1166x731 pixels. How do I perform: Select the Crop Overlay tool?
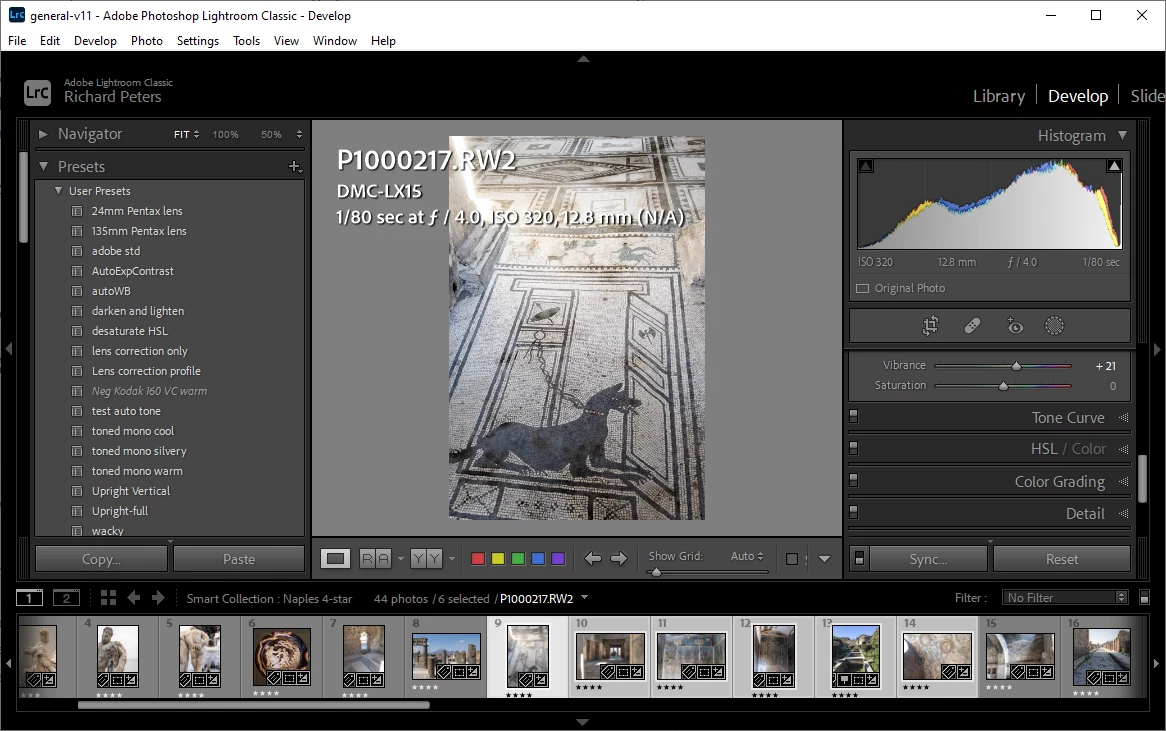click(930, 326)
